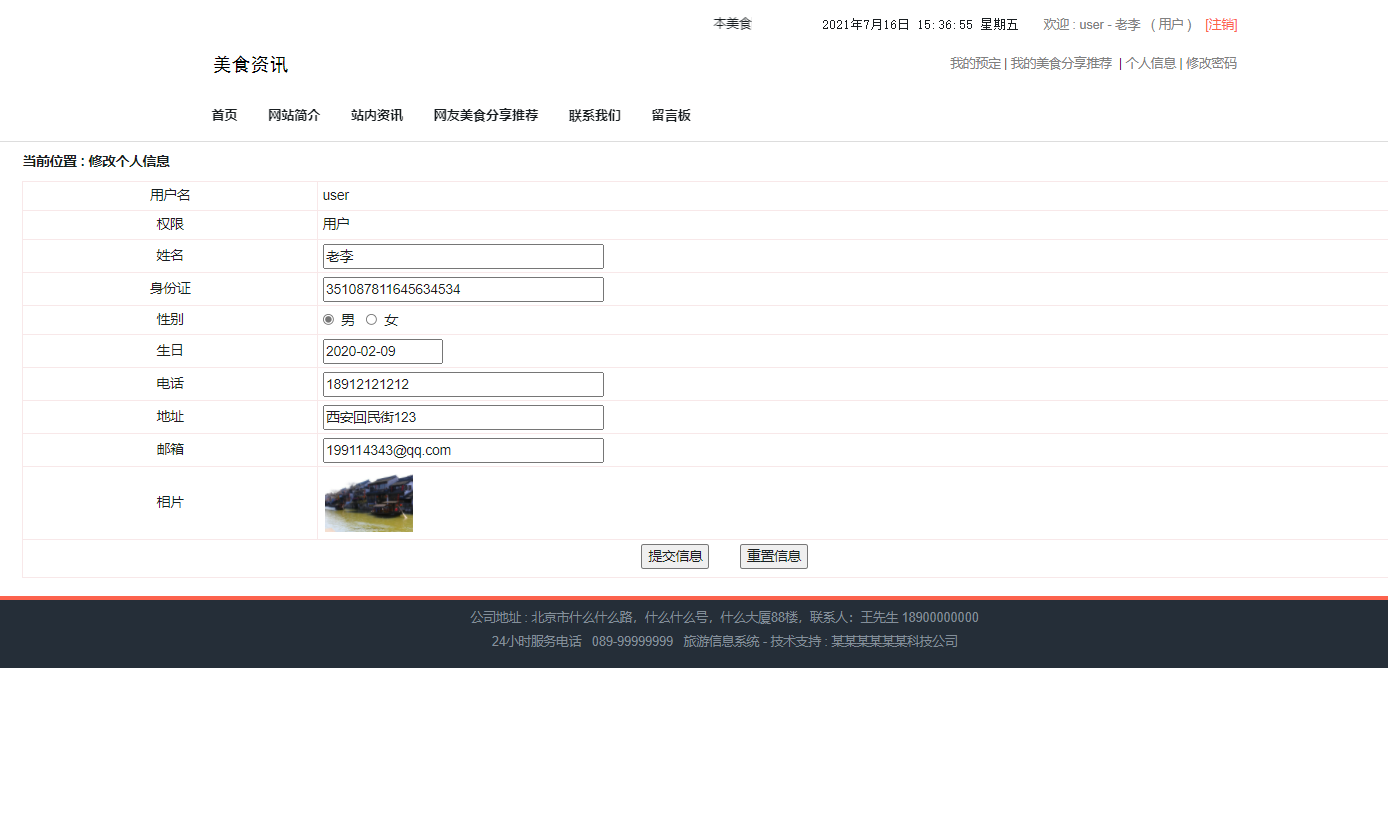Viewport: 1388px width, 816px height.
Task: Open the 首页 navigation menu item
Action: 224,115
